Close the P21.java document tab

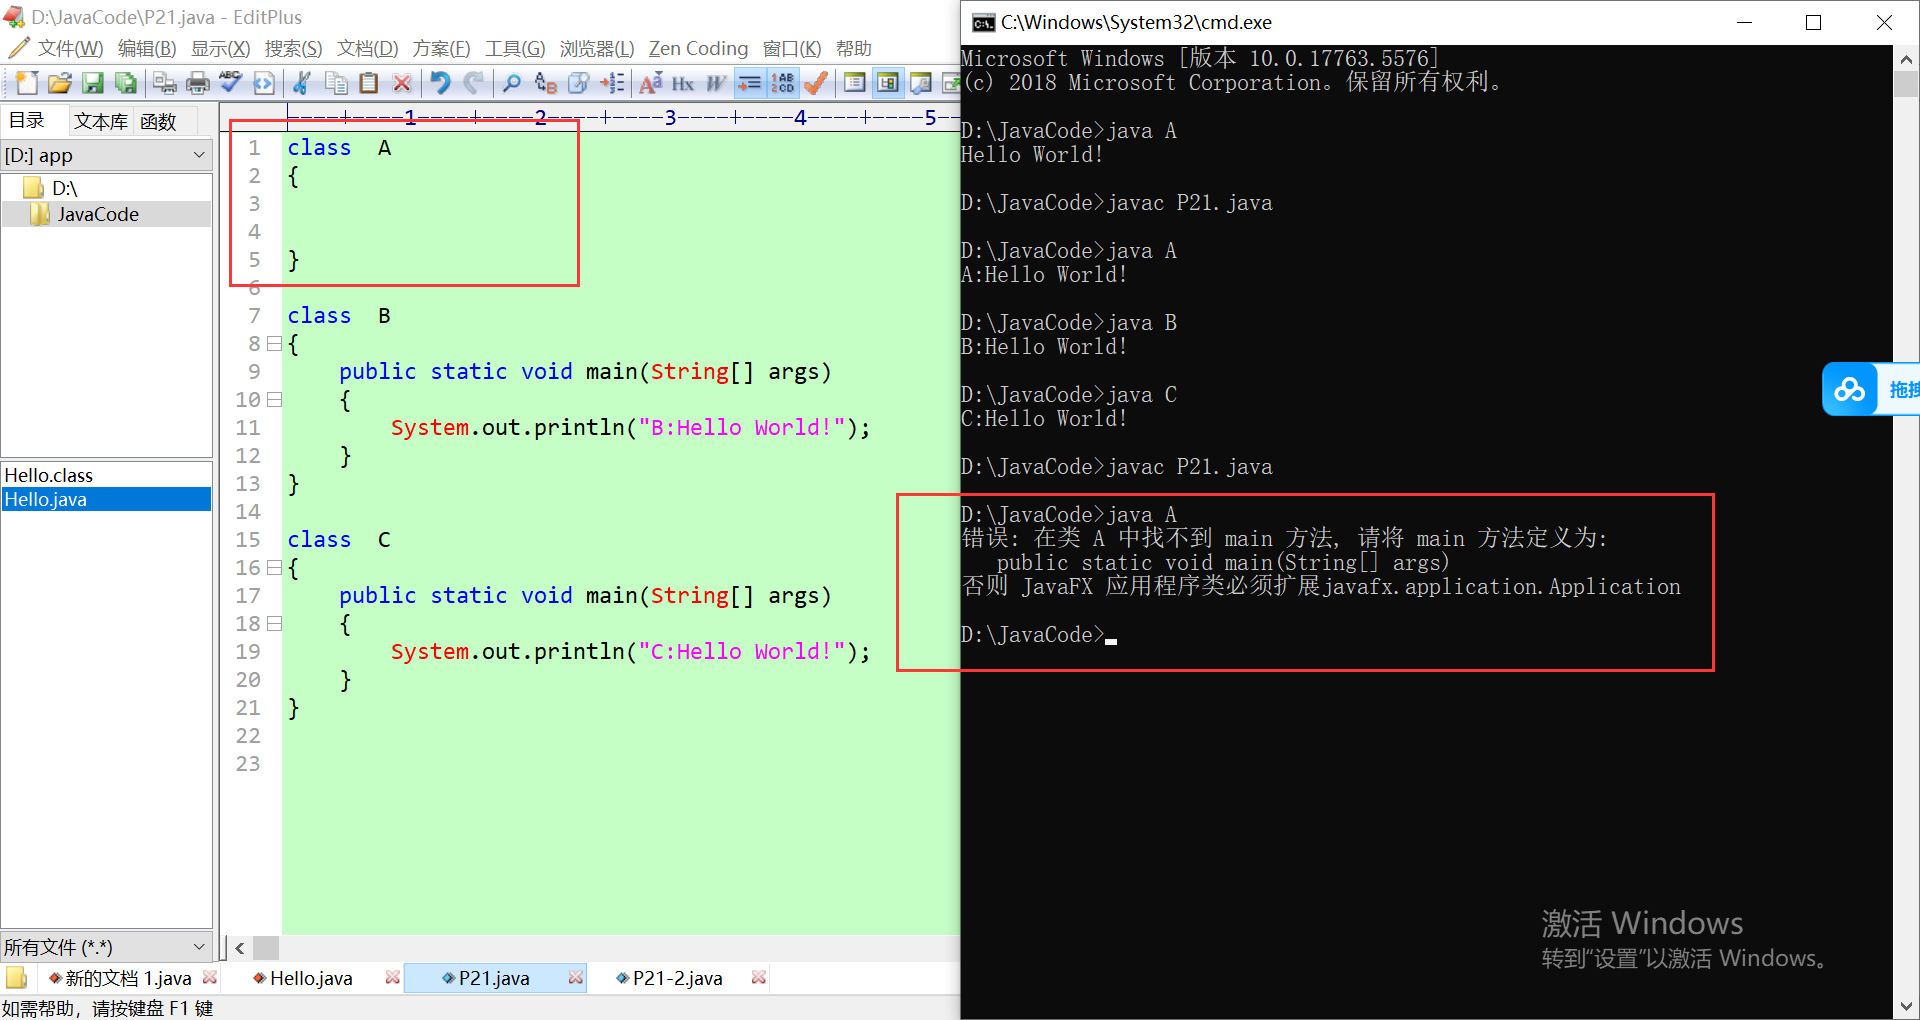[x=575, y=977]
